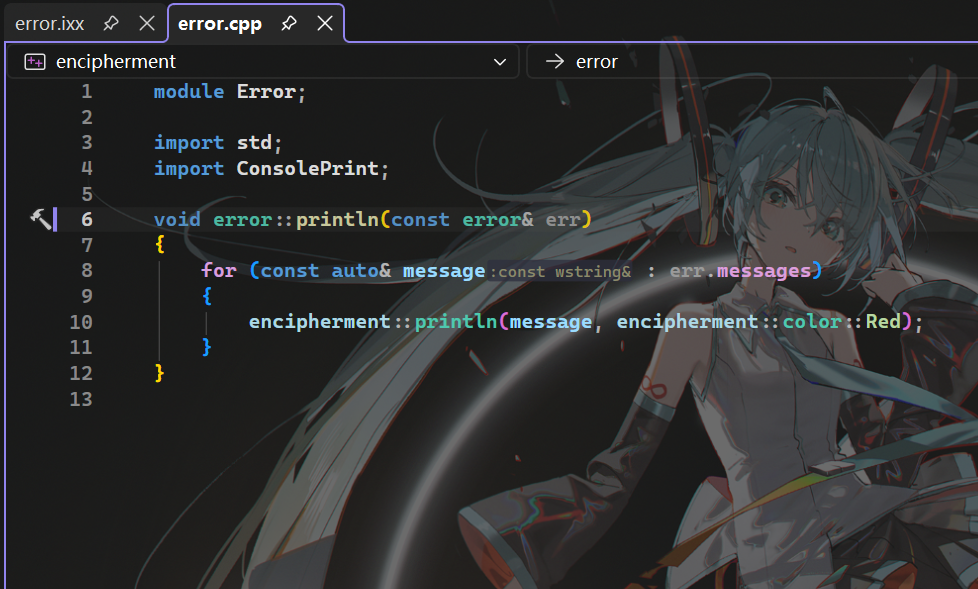Select the error.cpp tab

tap(219, 24)
